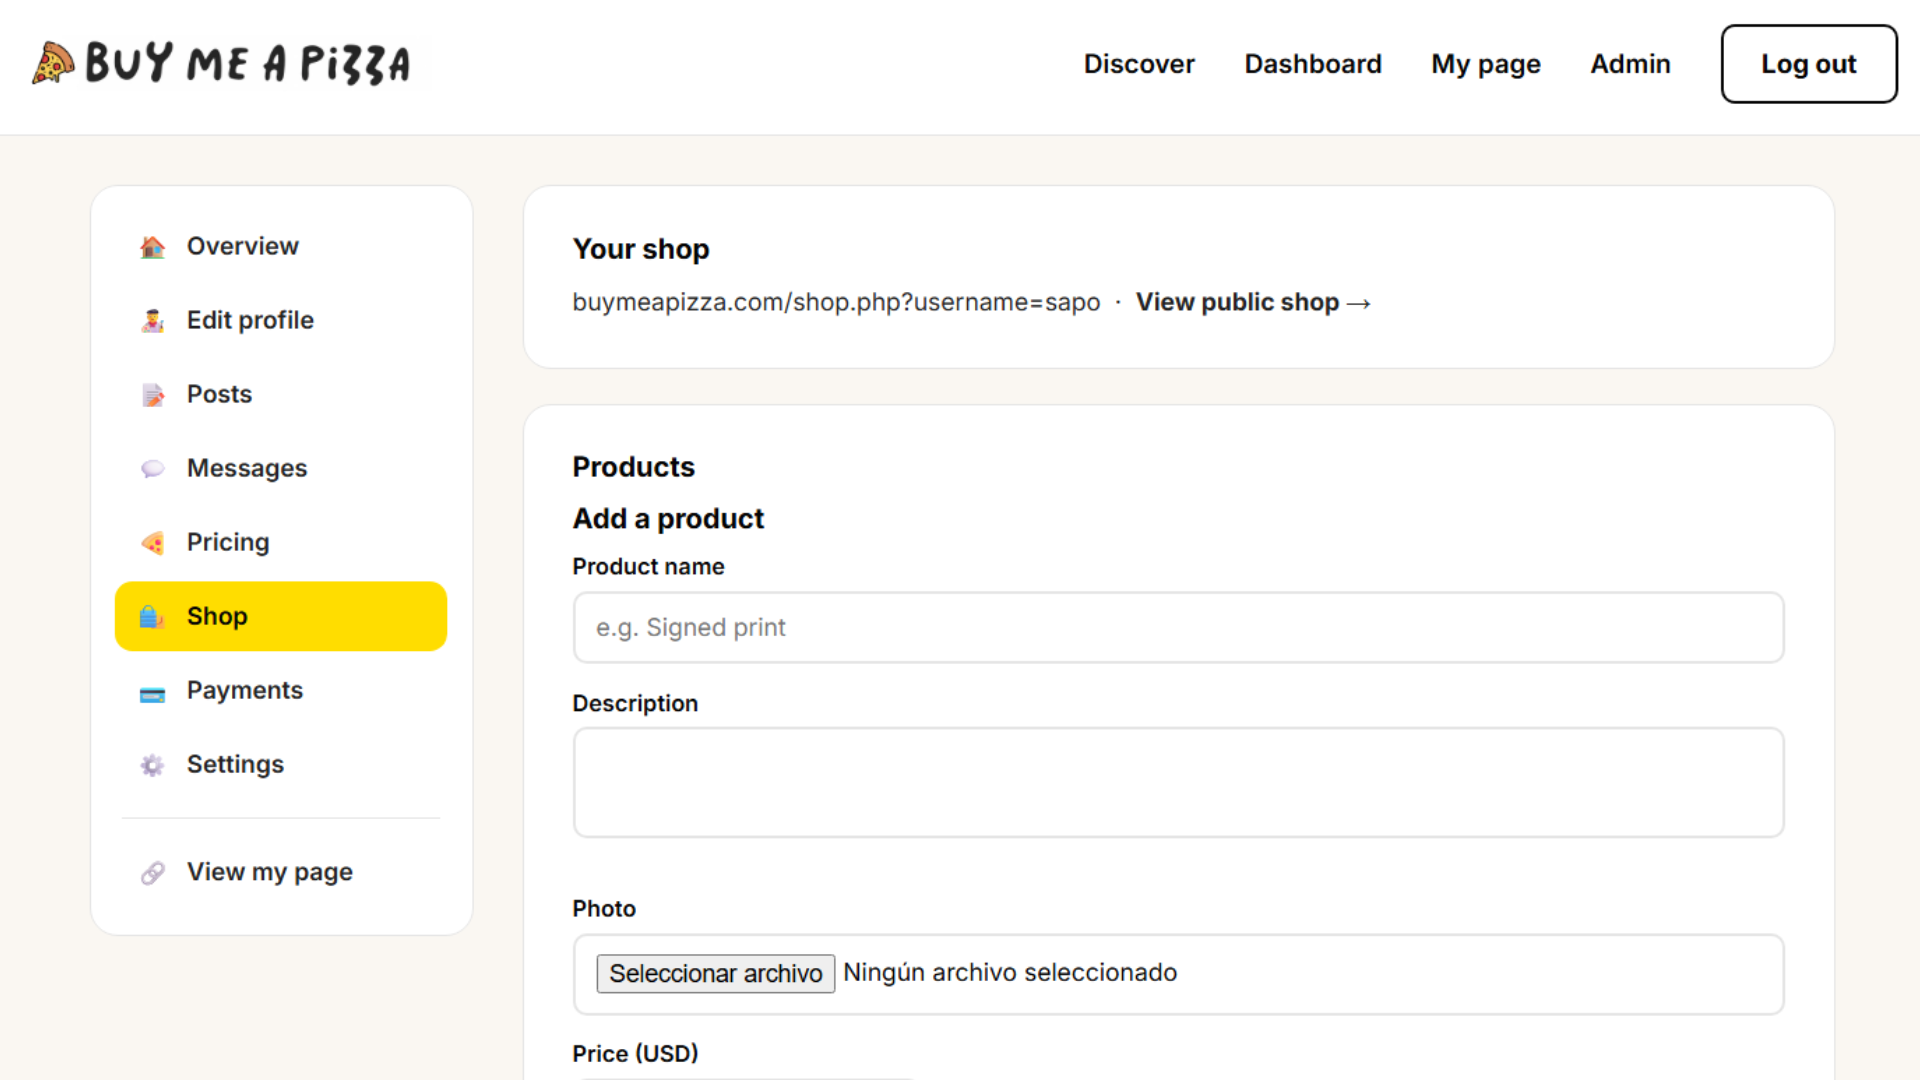Go to Pricing in the sidebar
The image size is (1920, 1080).
[281, 542]
